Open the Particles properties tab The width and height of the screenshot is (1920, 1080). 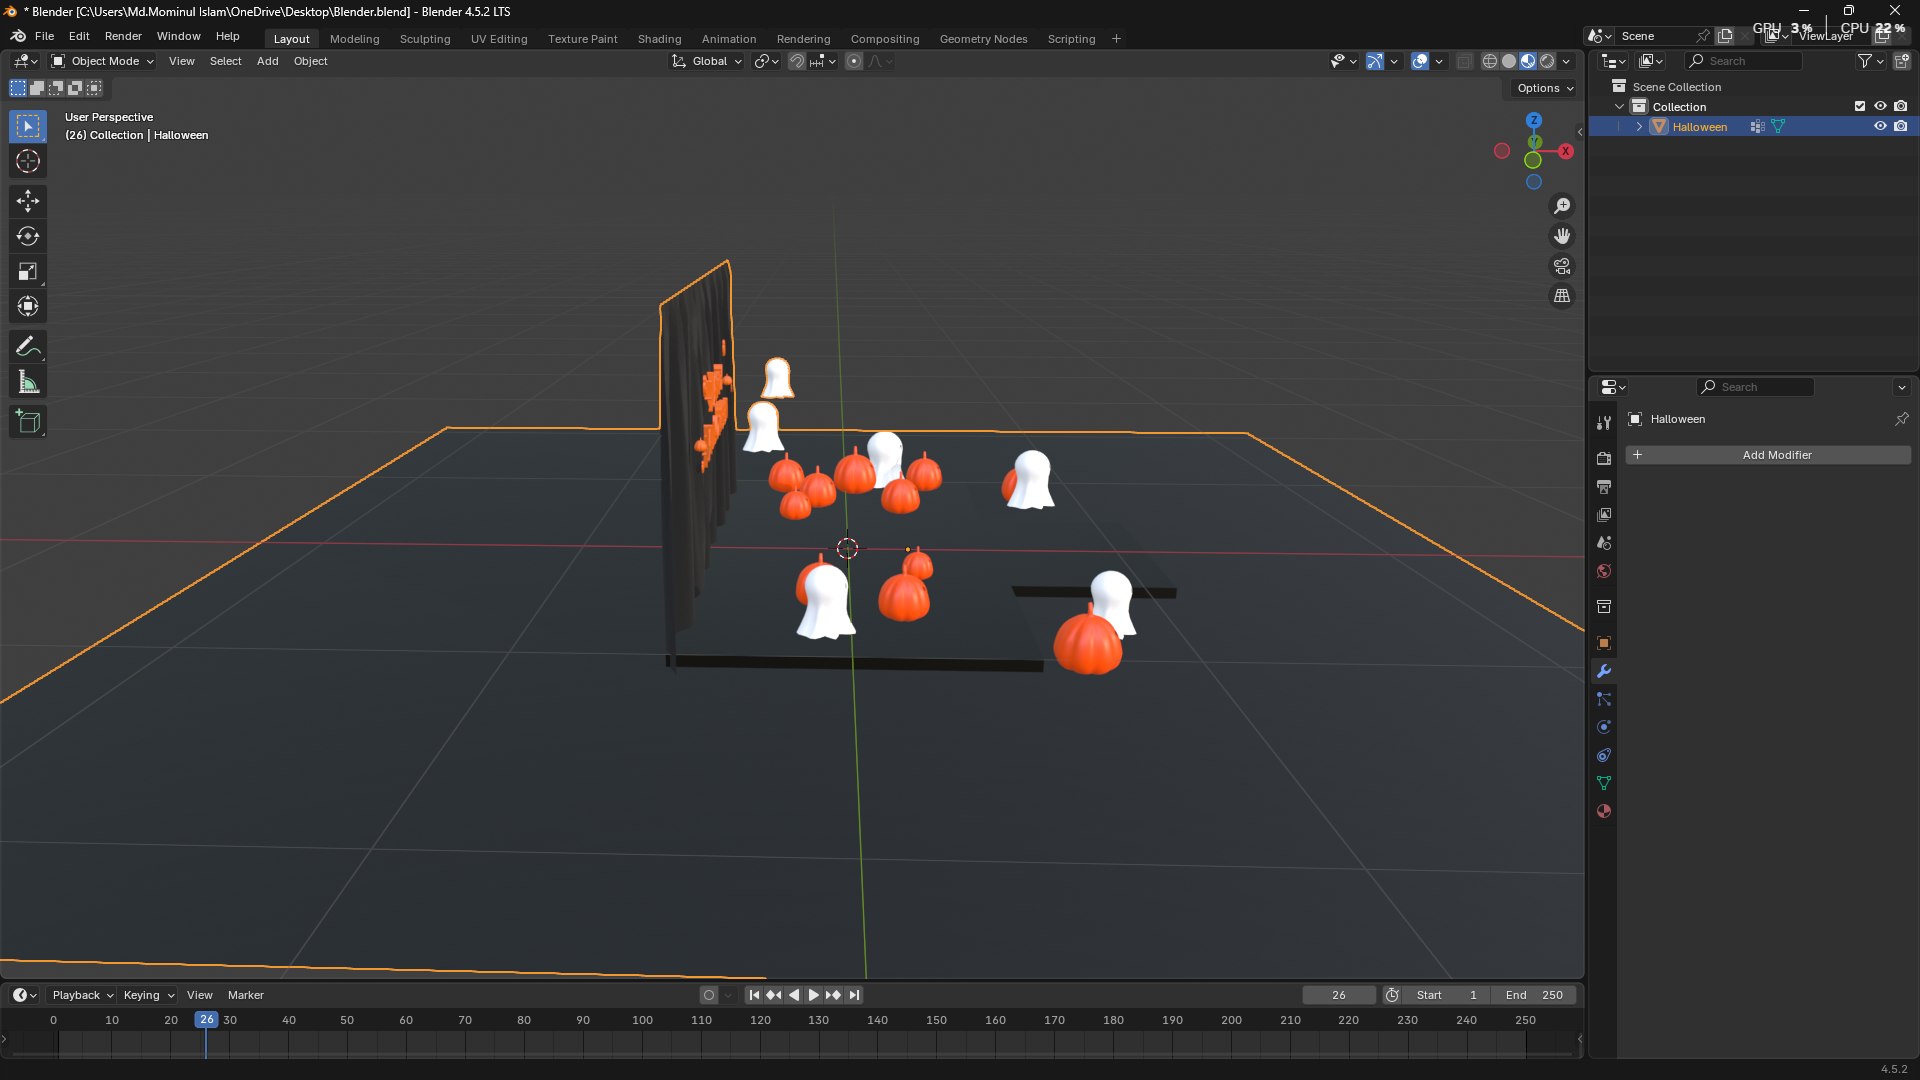(1604, 699)
